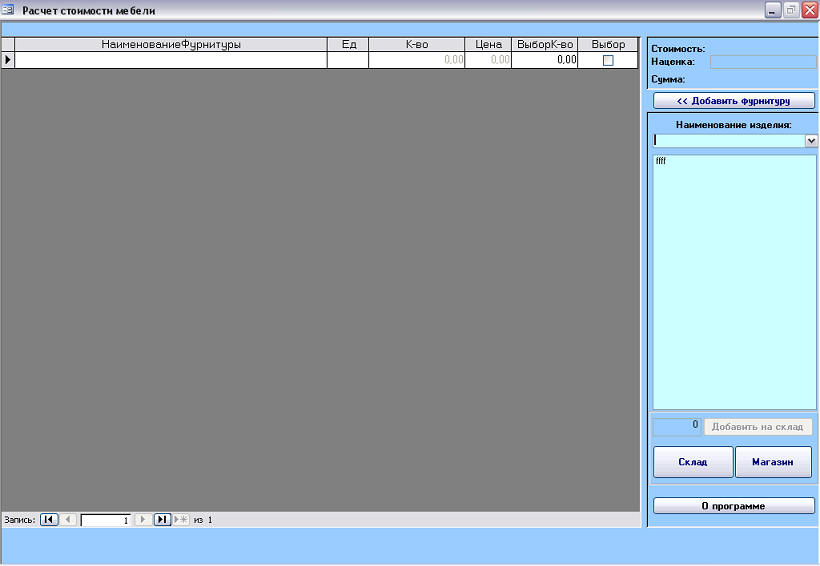Viewport: 820px width, 566px height.
Task: Click К-во cell in first row
Action: pyautogui.click(x=417, y=60)
